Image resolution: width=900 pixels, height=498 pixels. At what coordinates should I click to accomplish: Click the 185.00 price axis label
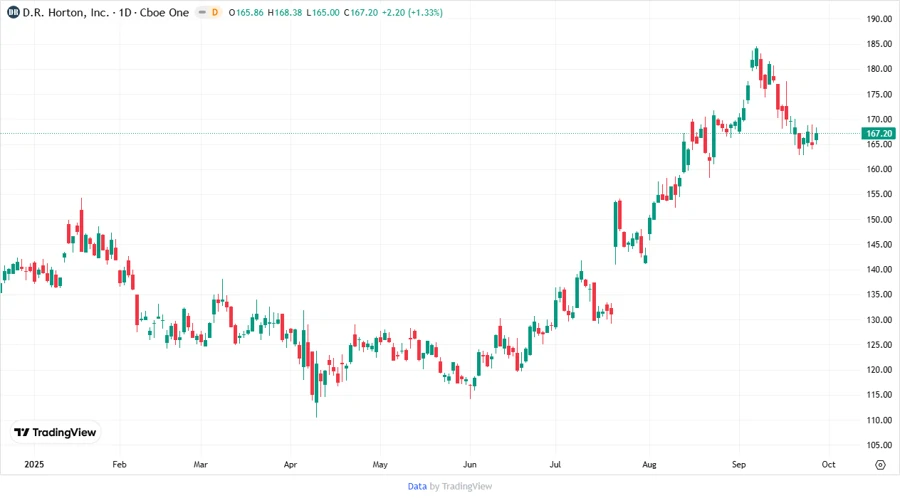tap(879, 44)
